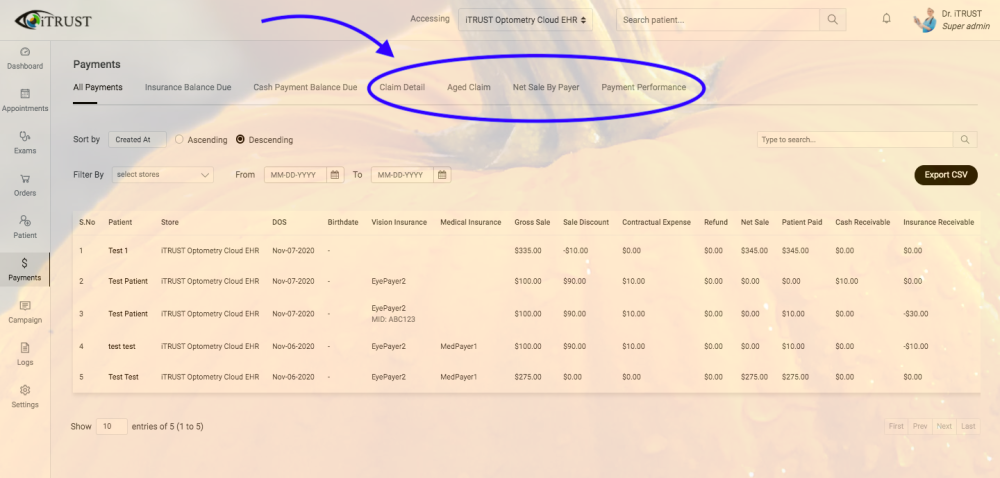
Task: Go to Prev page of entries
Action: 920,426
